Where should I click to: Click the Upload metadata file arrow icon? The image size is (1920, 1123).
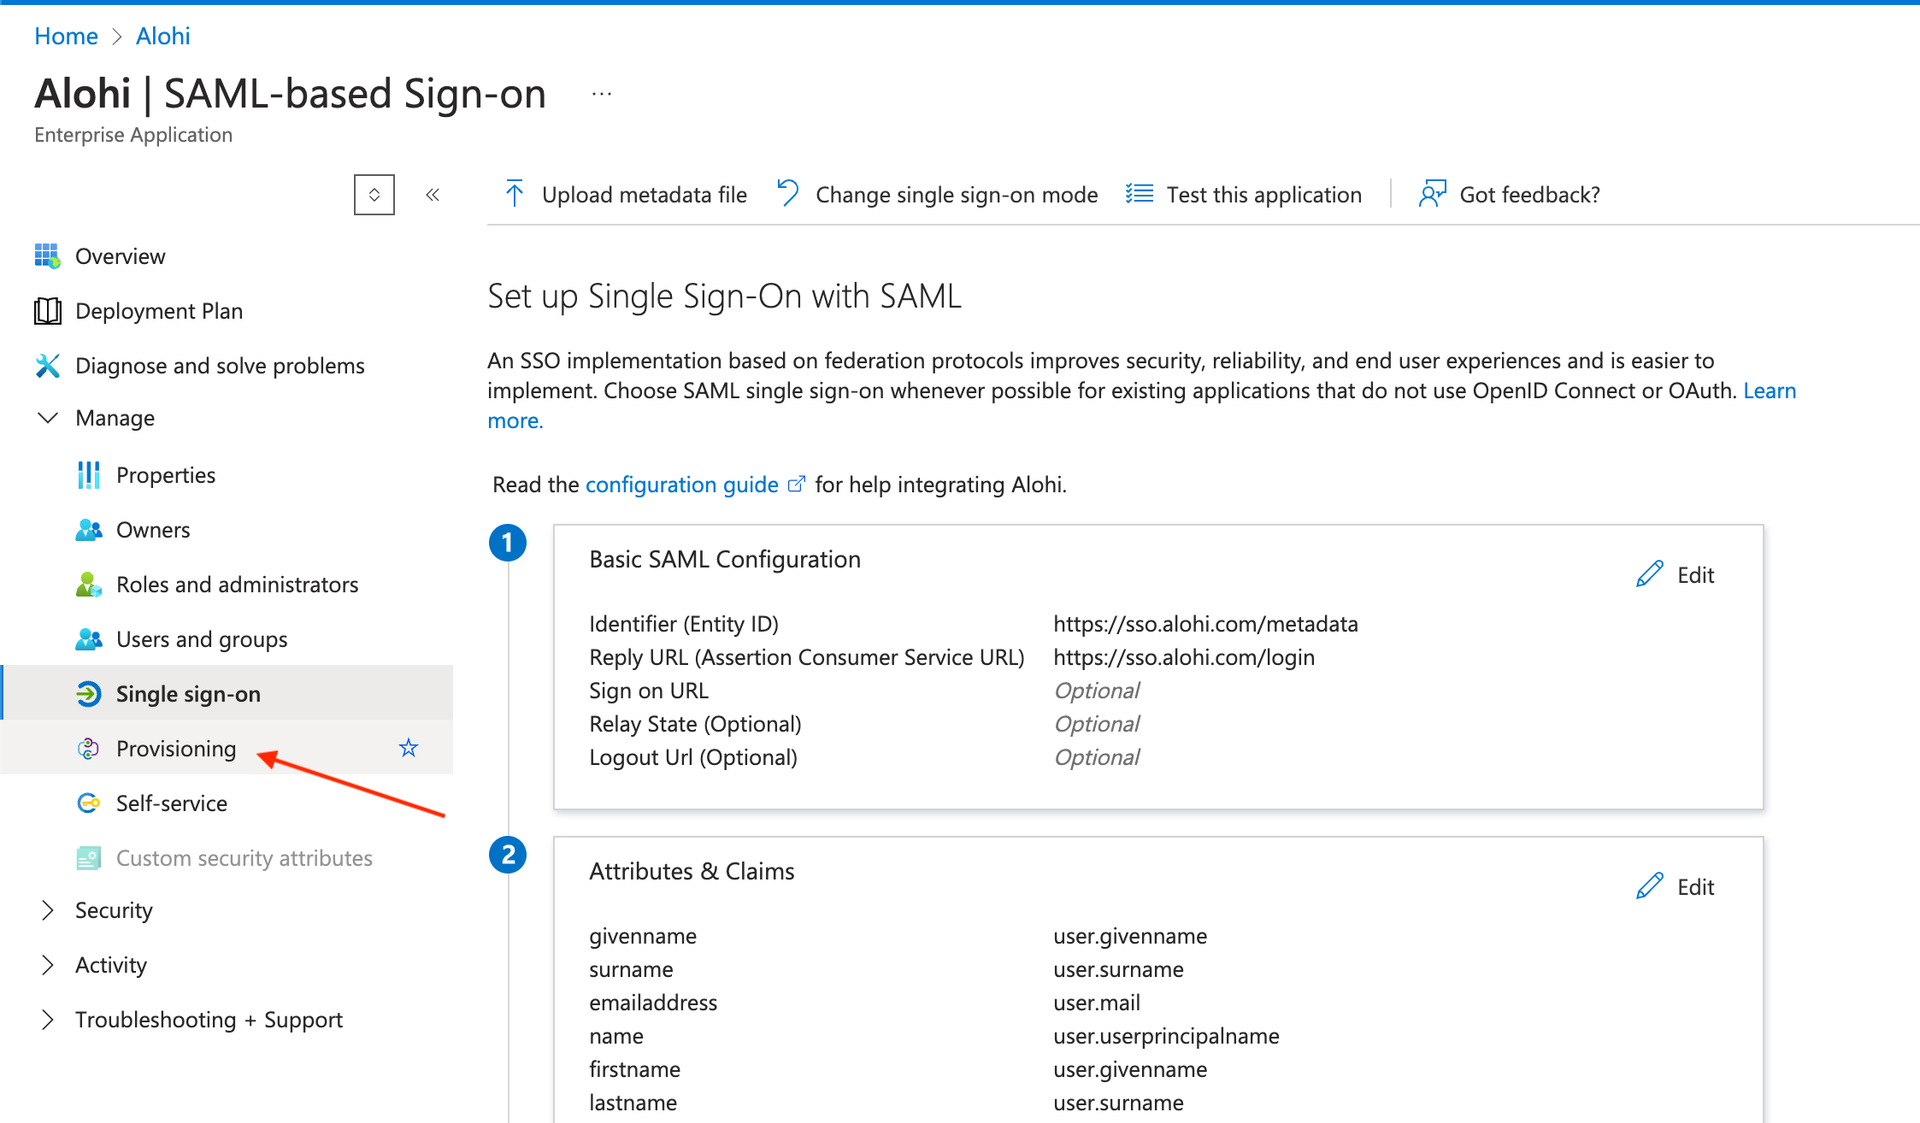pos(514,194)
